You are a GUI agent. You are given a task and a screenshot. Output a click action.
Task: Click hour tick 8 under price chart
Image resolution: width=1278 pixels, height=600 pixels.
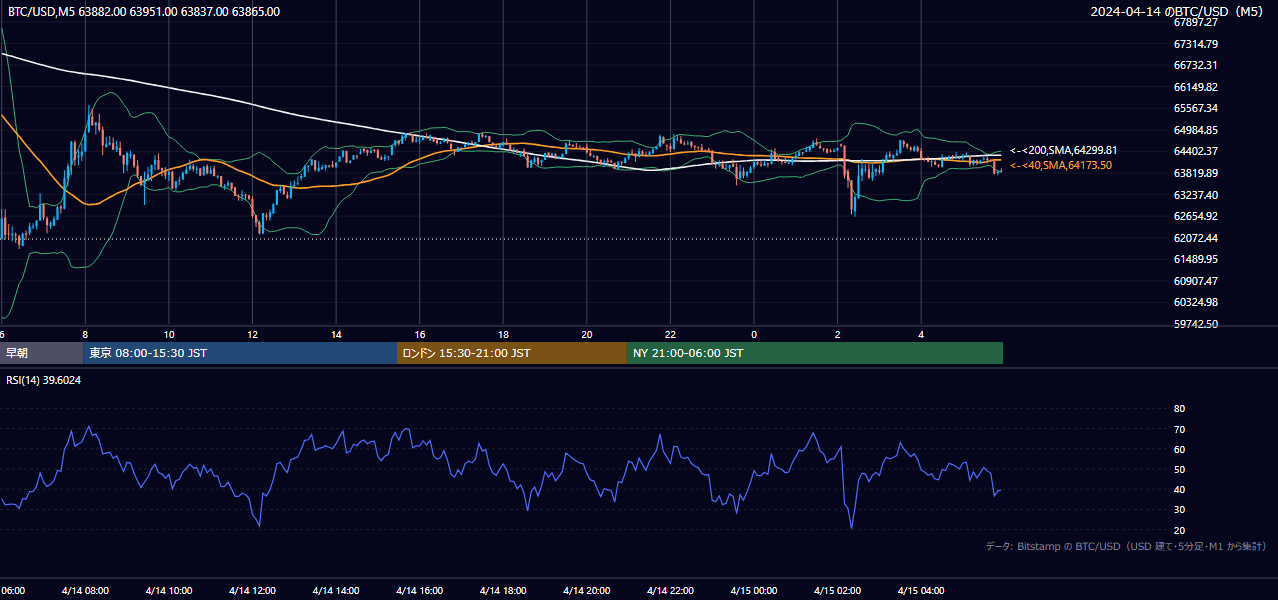tap(85, 334)
